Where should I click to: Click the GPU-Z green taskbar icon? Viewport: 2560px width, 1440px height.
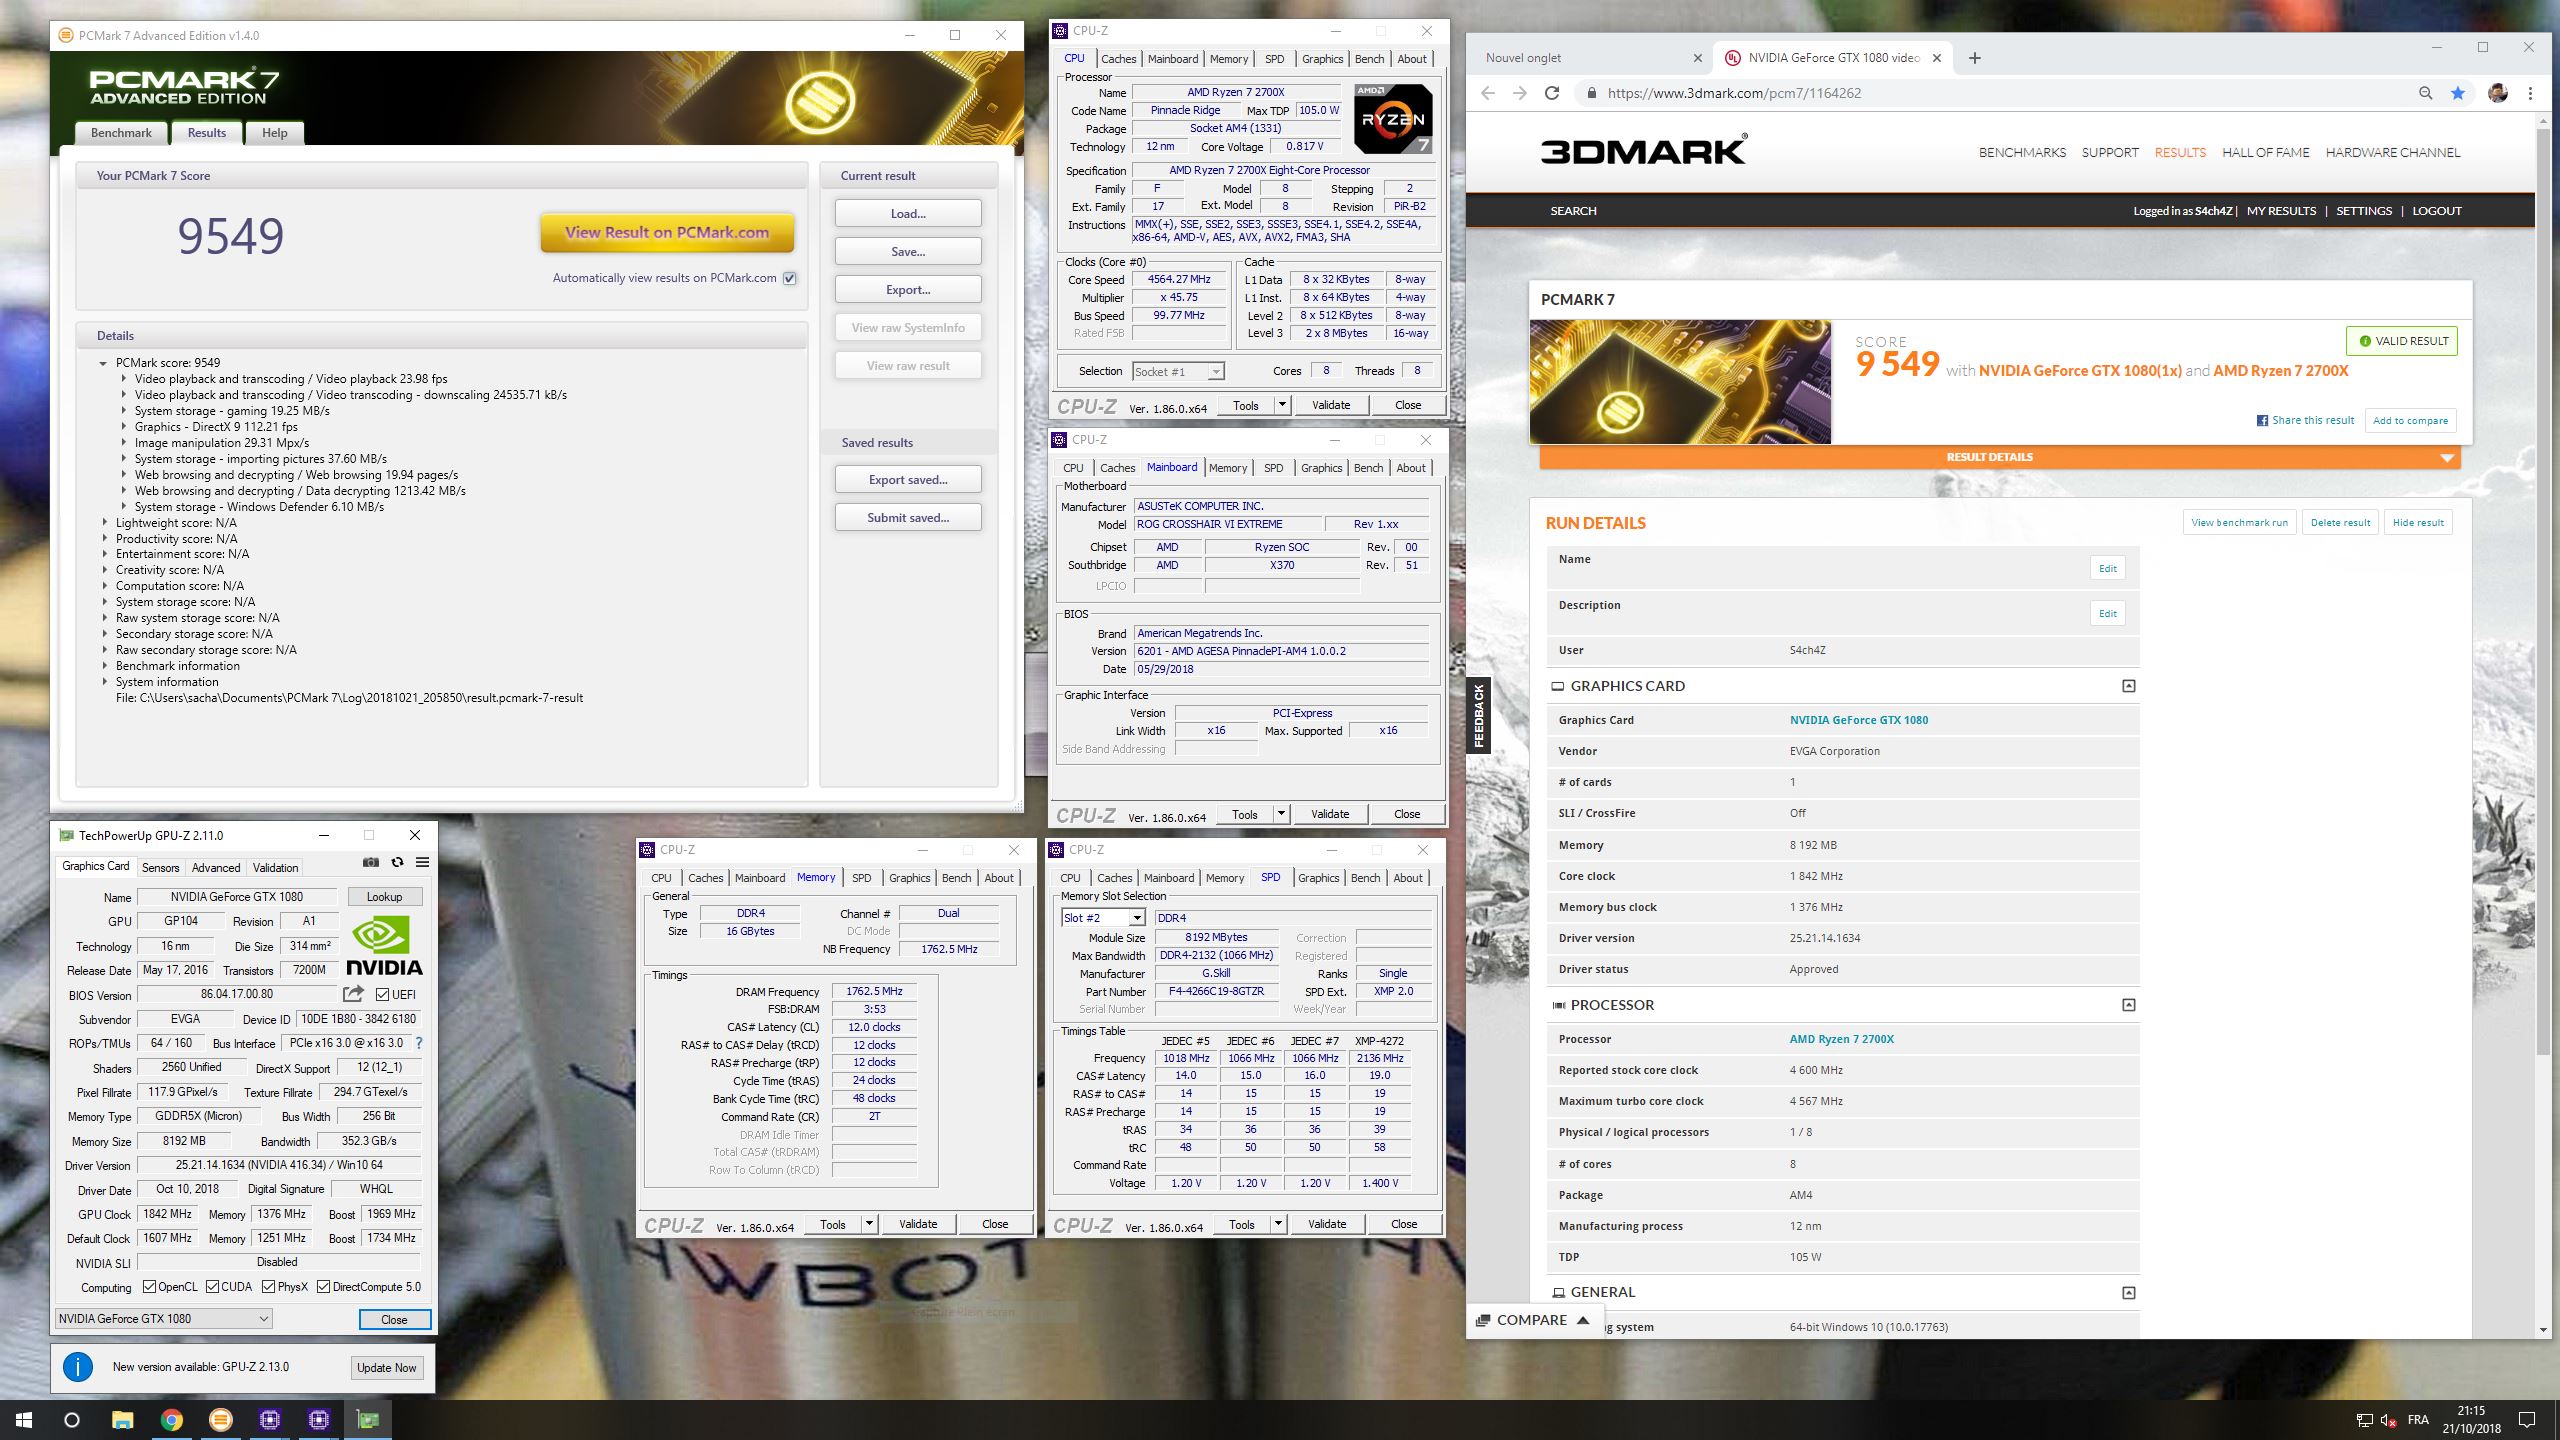click(368, 1419)
